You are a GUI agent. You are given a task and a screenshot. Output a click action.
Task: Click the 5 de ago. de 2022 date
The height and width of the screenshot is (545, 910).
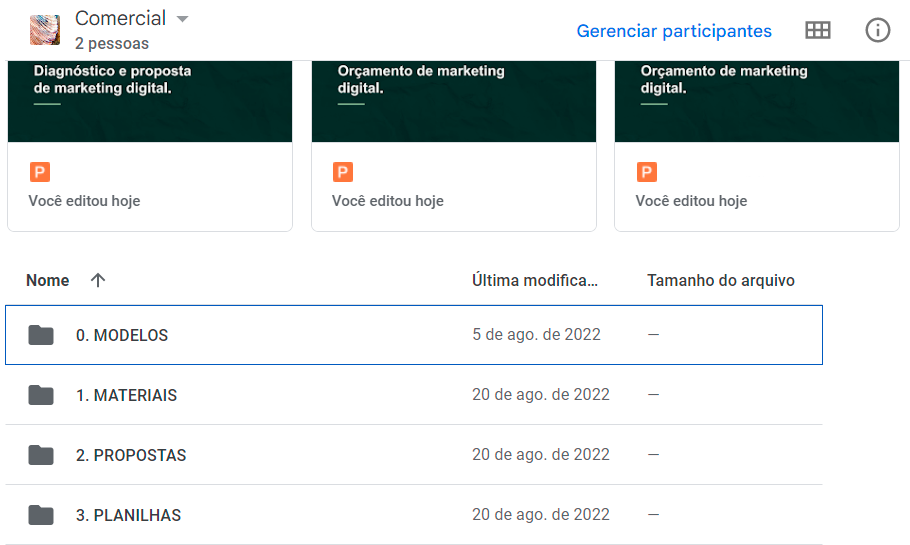[x=536, y=334]
